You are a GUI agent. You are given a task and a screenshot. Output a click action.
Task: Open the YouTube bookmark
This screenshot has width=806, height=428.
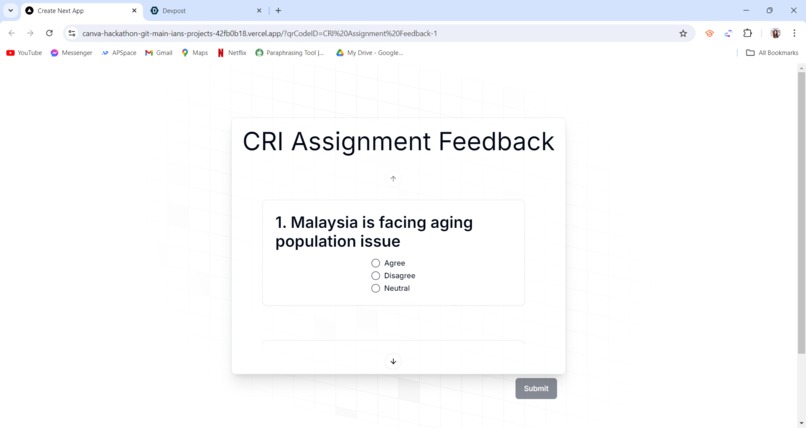point(24,53)
